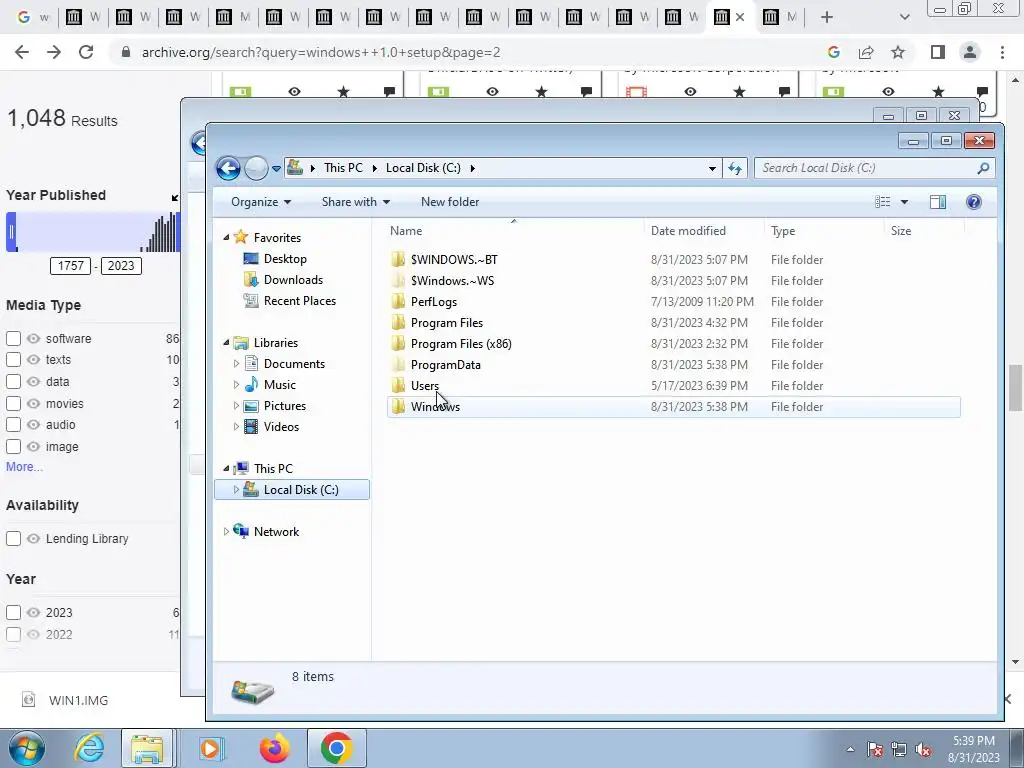Expand the Network tree node

(226, 532)
